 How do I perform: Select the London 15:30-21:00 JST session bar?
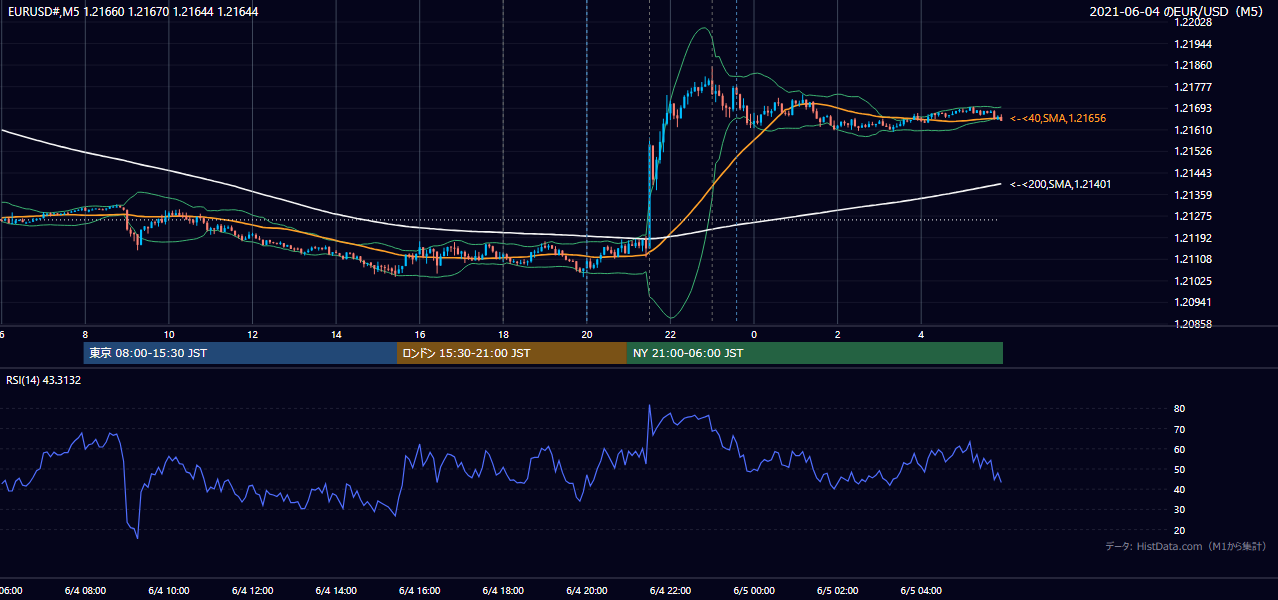coord(512,353)
